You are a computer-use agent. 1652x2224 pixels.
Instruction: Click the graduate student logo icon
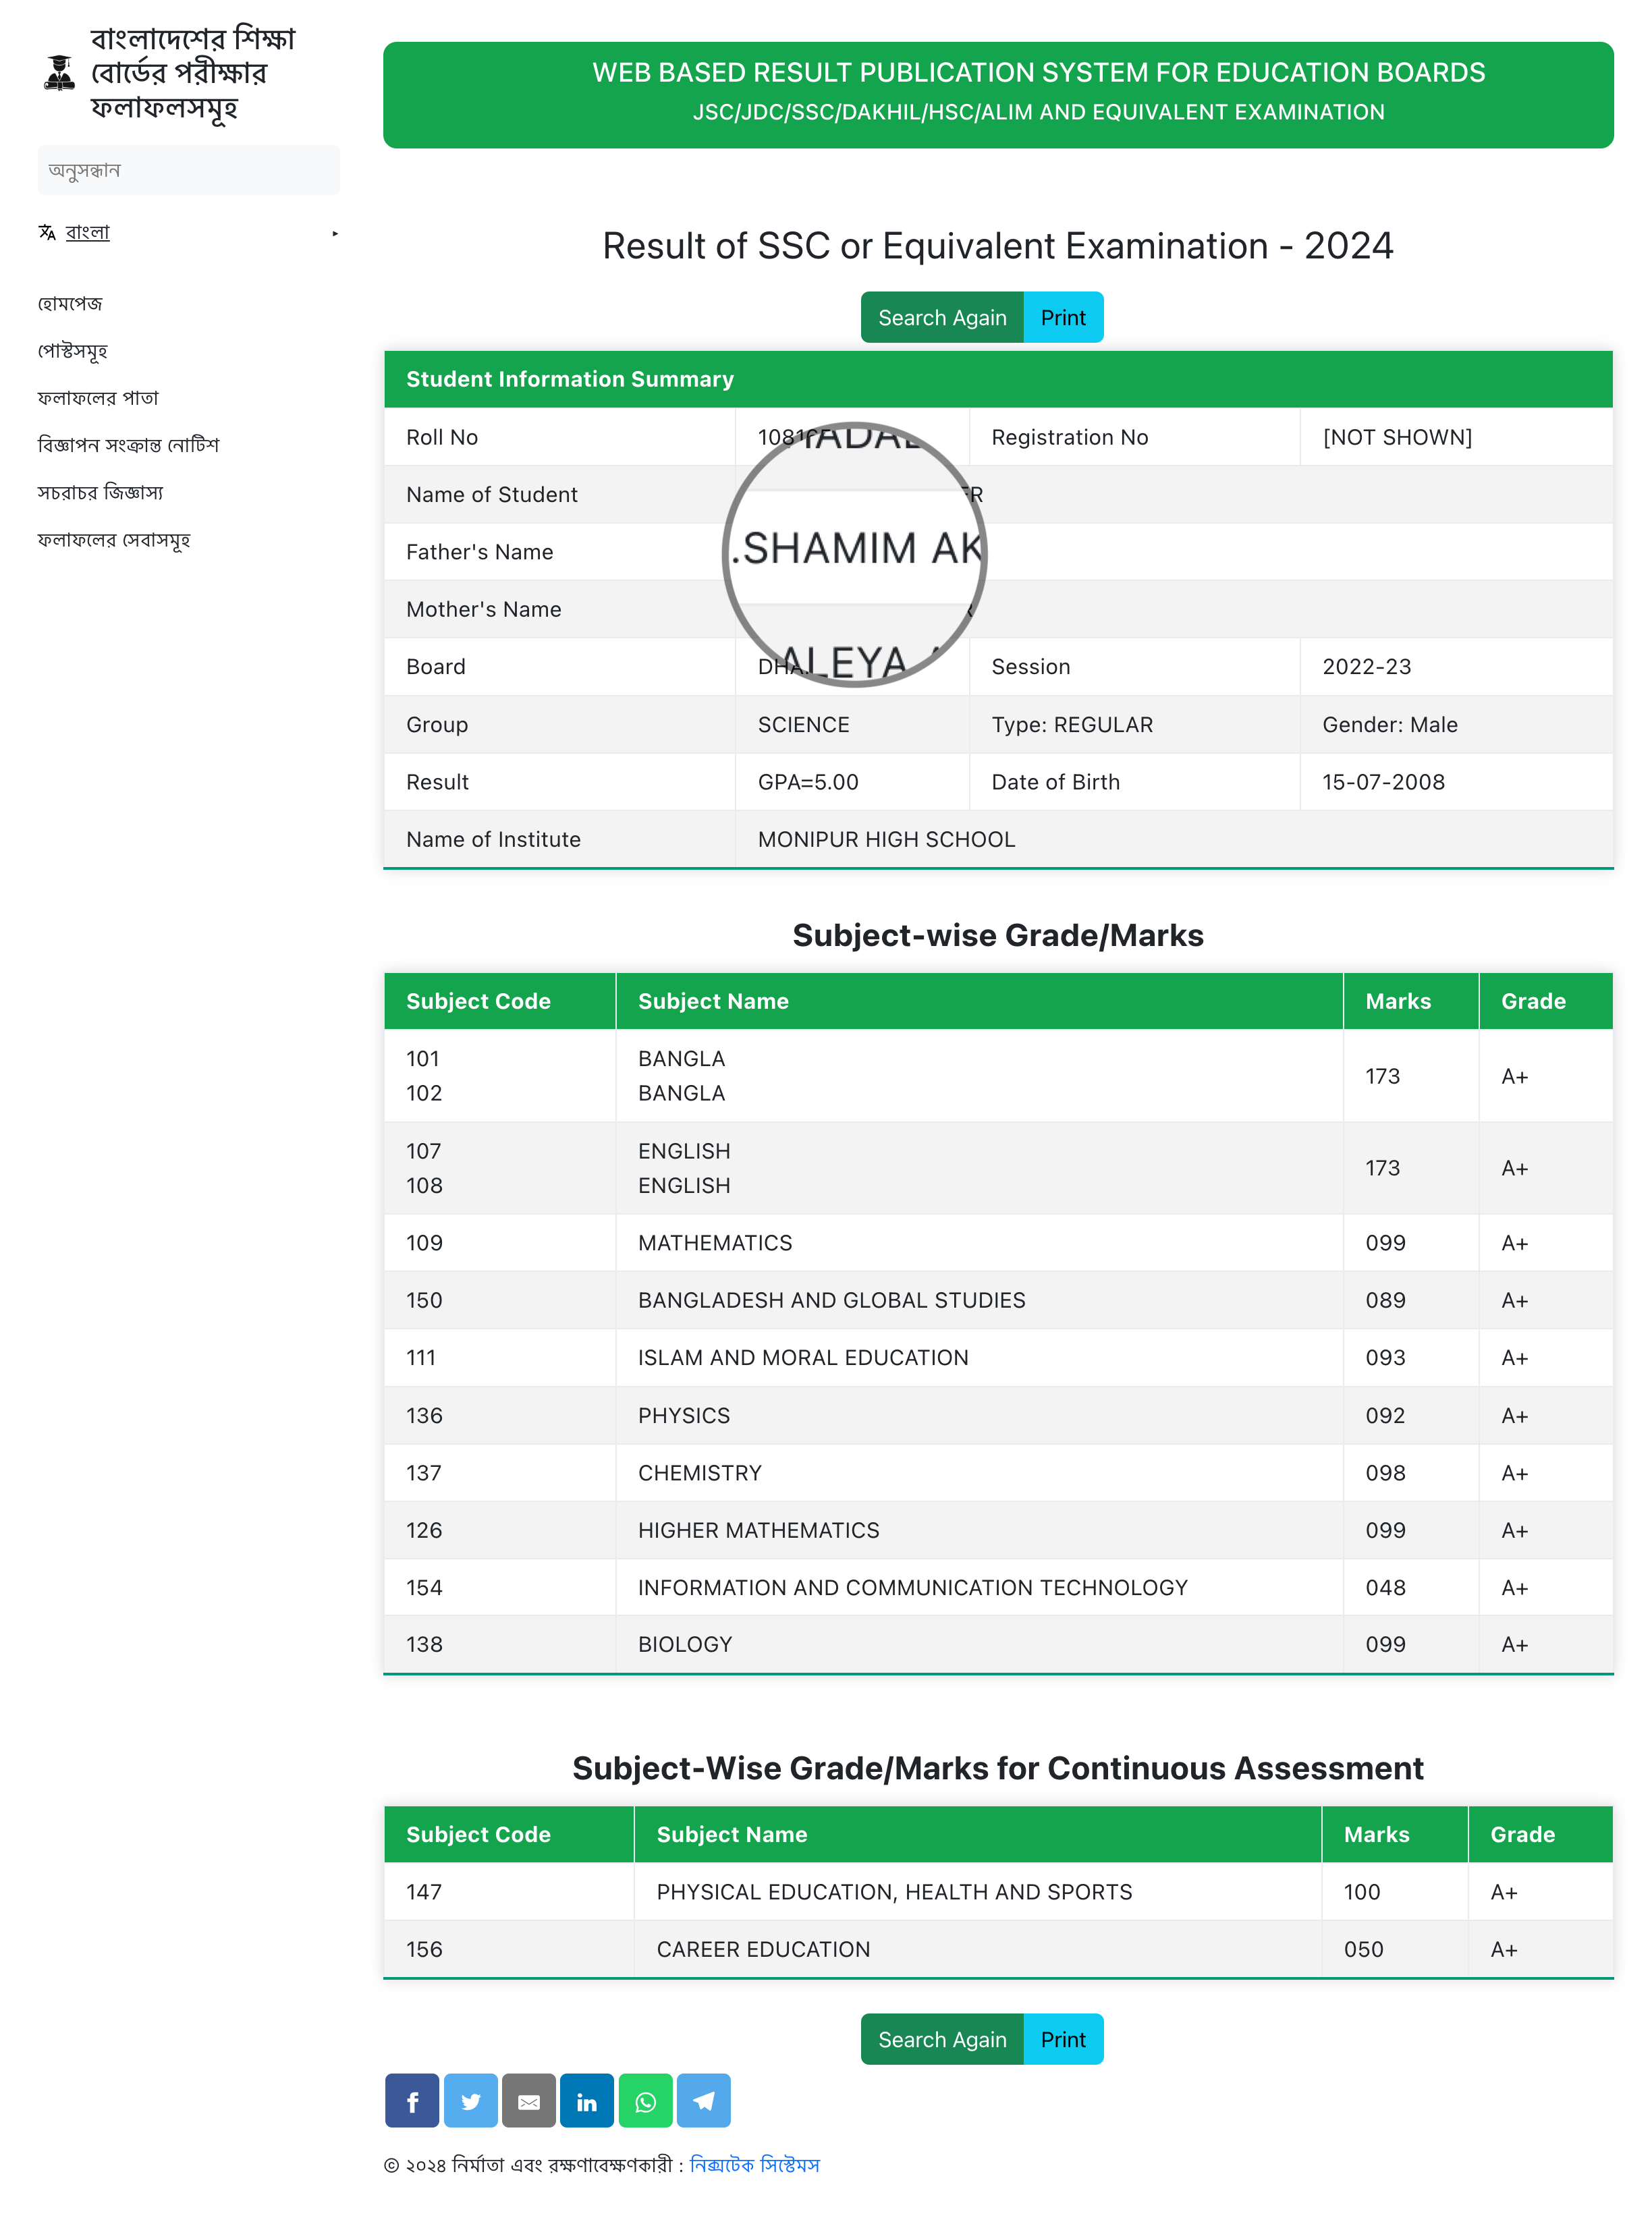(x=60, y=73)
